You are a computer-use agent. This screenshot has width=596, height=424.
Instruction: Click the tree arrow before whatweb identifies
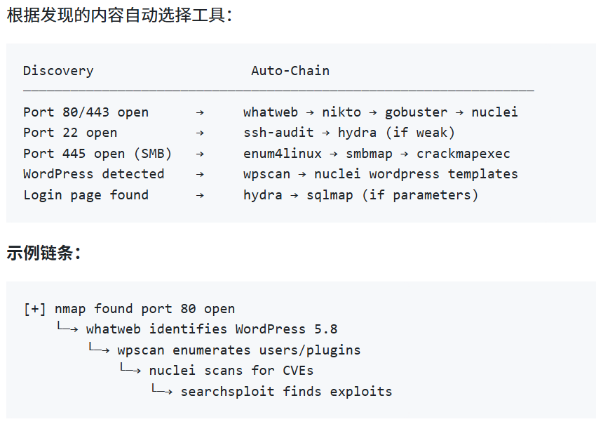click(68, 327)
